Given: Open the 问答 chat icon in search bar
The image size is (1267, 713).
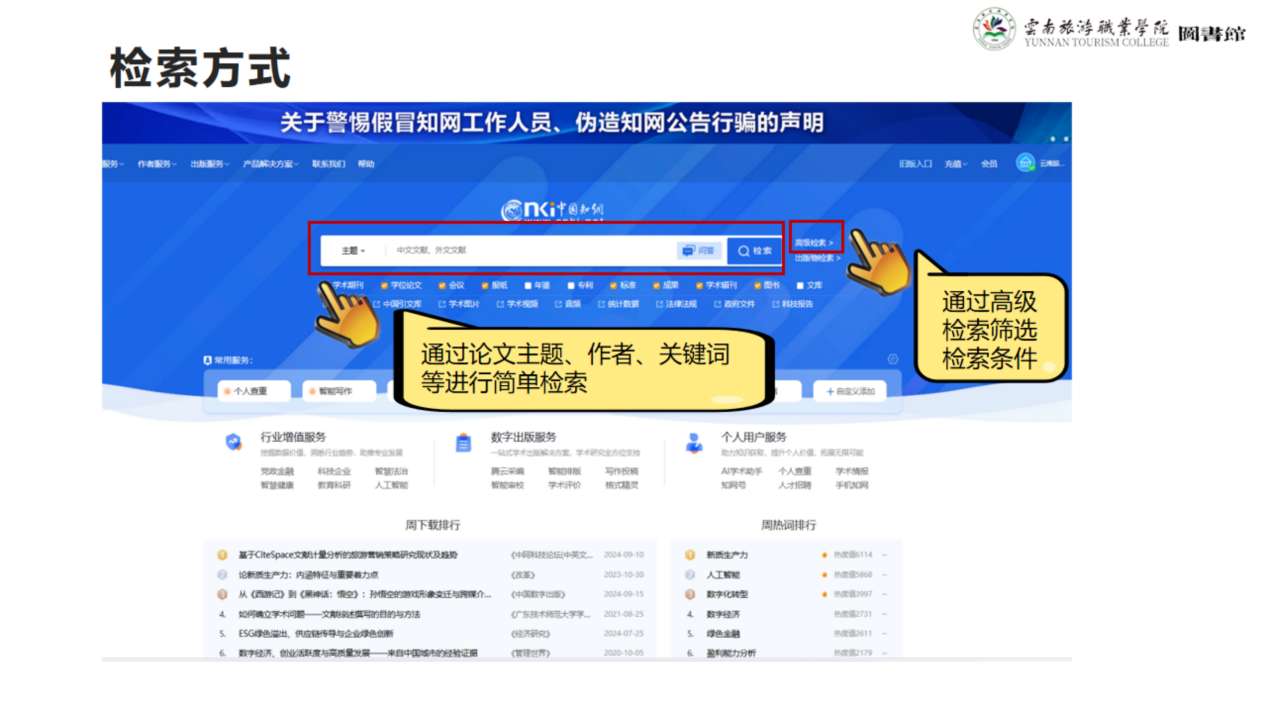Looking at the screenshot, I should (699, 251).
